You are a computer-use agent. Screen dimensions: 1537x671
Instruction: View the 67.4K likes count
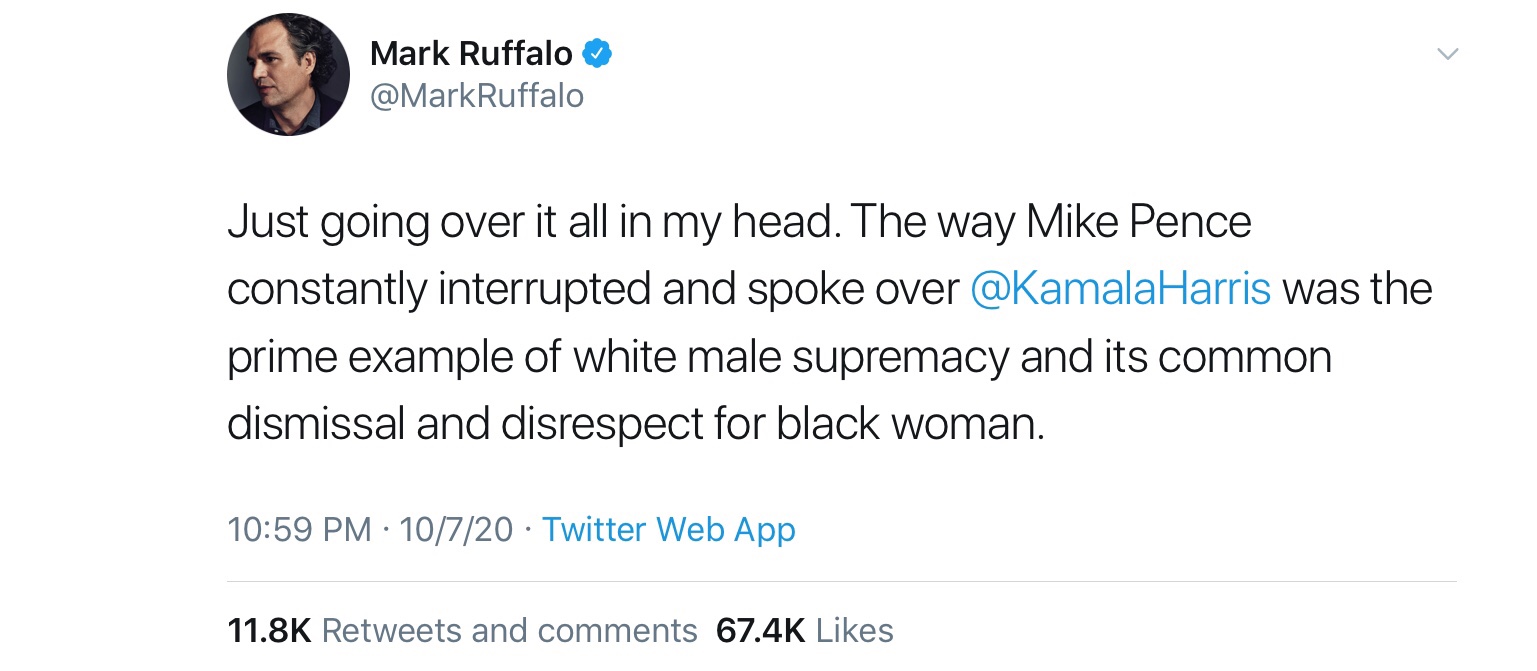point(760,631)
